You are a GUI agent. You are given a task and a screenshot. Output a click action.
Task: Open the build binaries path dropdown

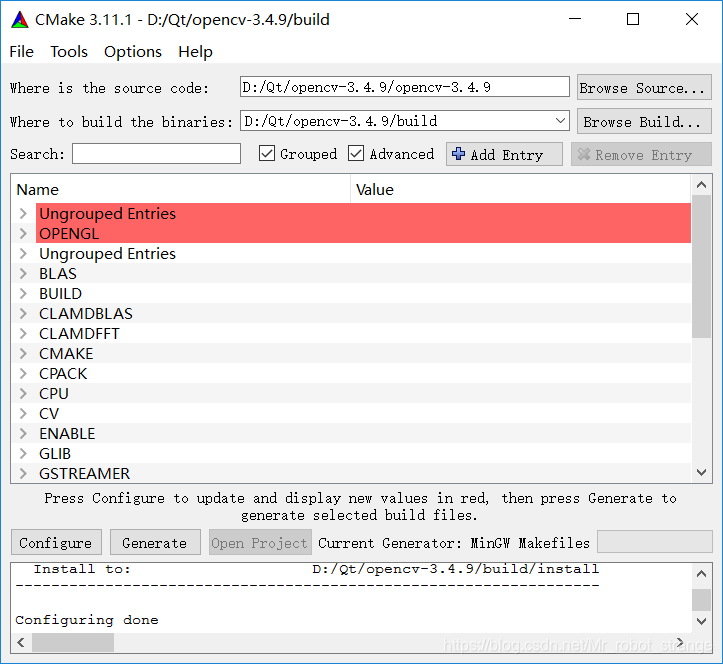point(560,121)
